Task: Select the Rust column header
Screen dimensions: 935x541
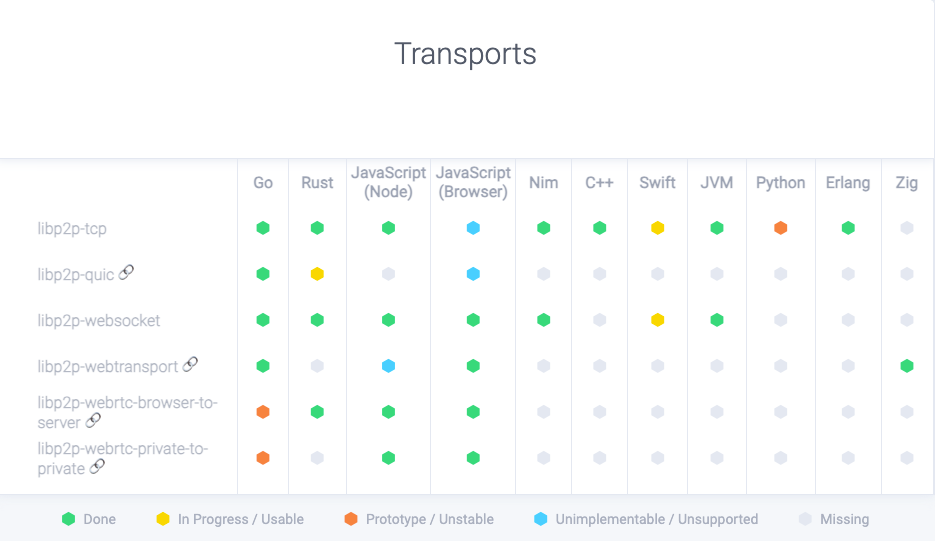Action: [317, 183]
